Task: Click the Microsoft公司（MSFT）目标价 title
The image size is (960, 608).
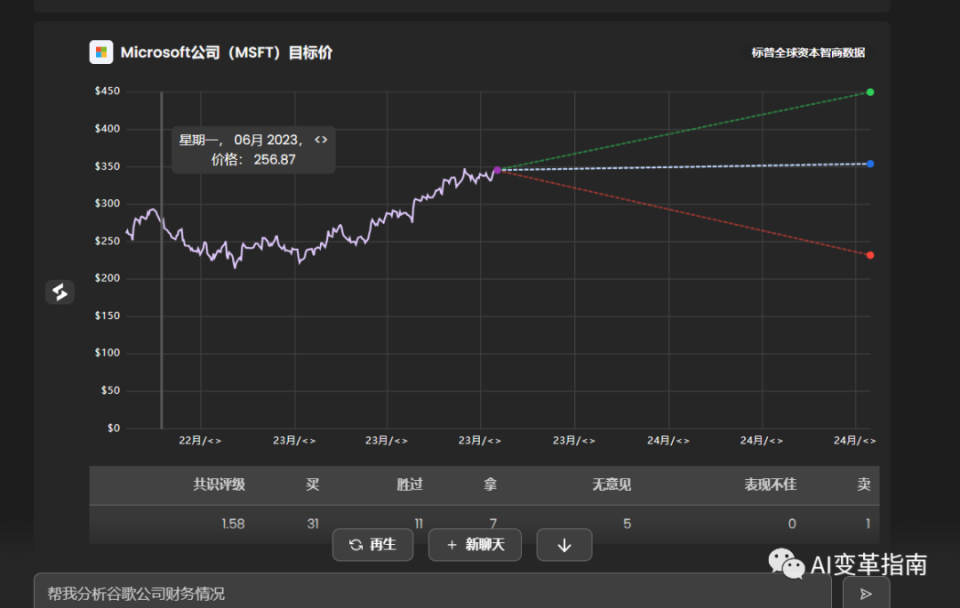Action: (227, 53)
